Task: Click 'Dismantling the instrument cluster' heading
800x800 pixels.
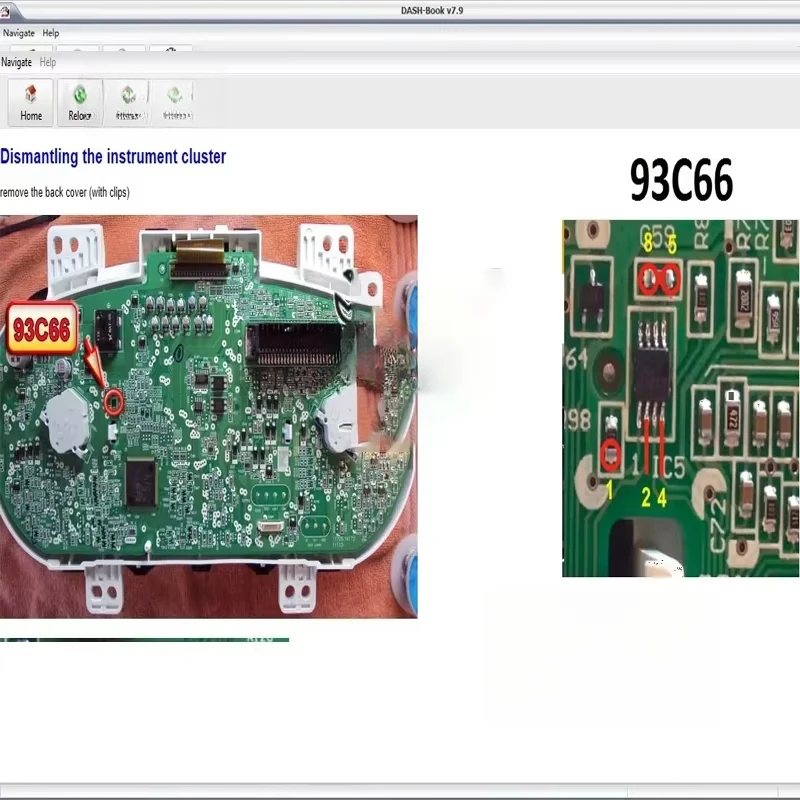Action: point(113,157)
